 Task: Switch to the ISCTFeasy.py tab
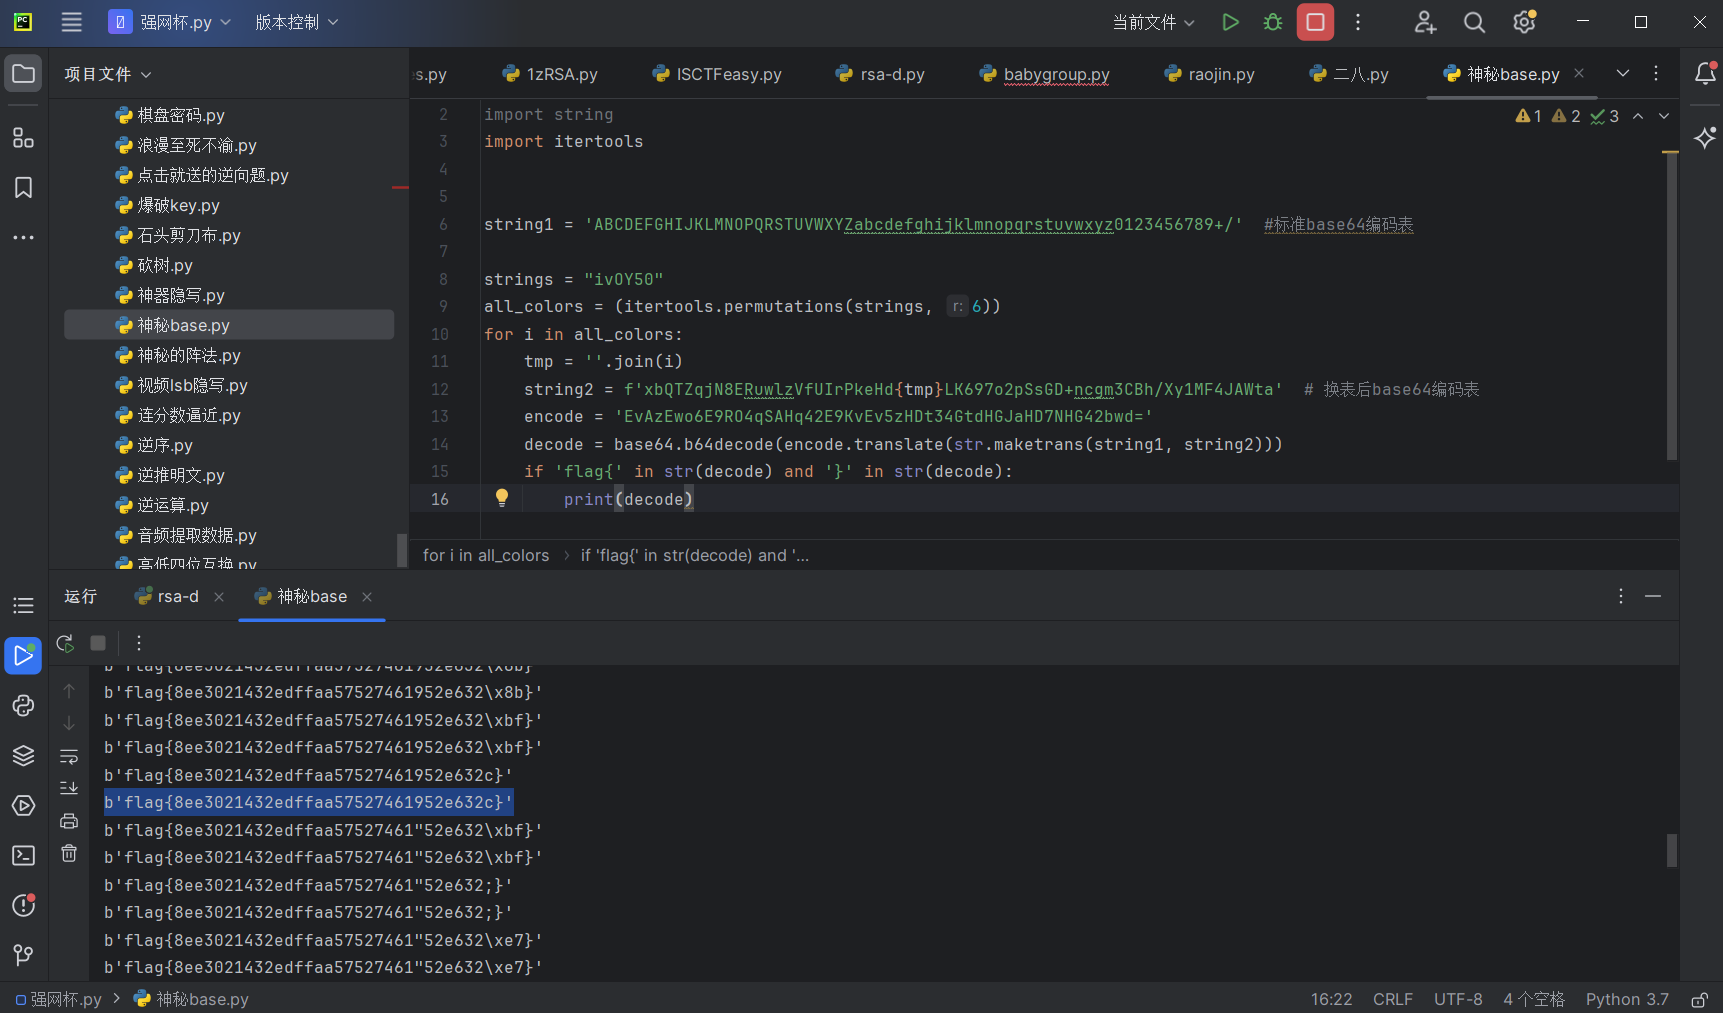(x=717, y=74)
